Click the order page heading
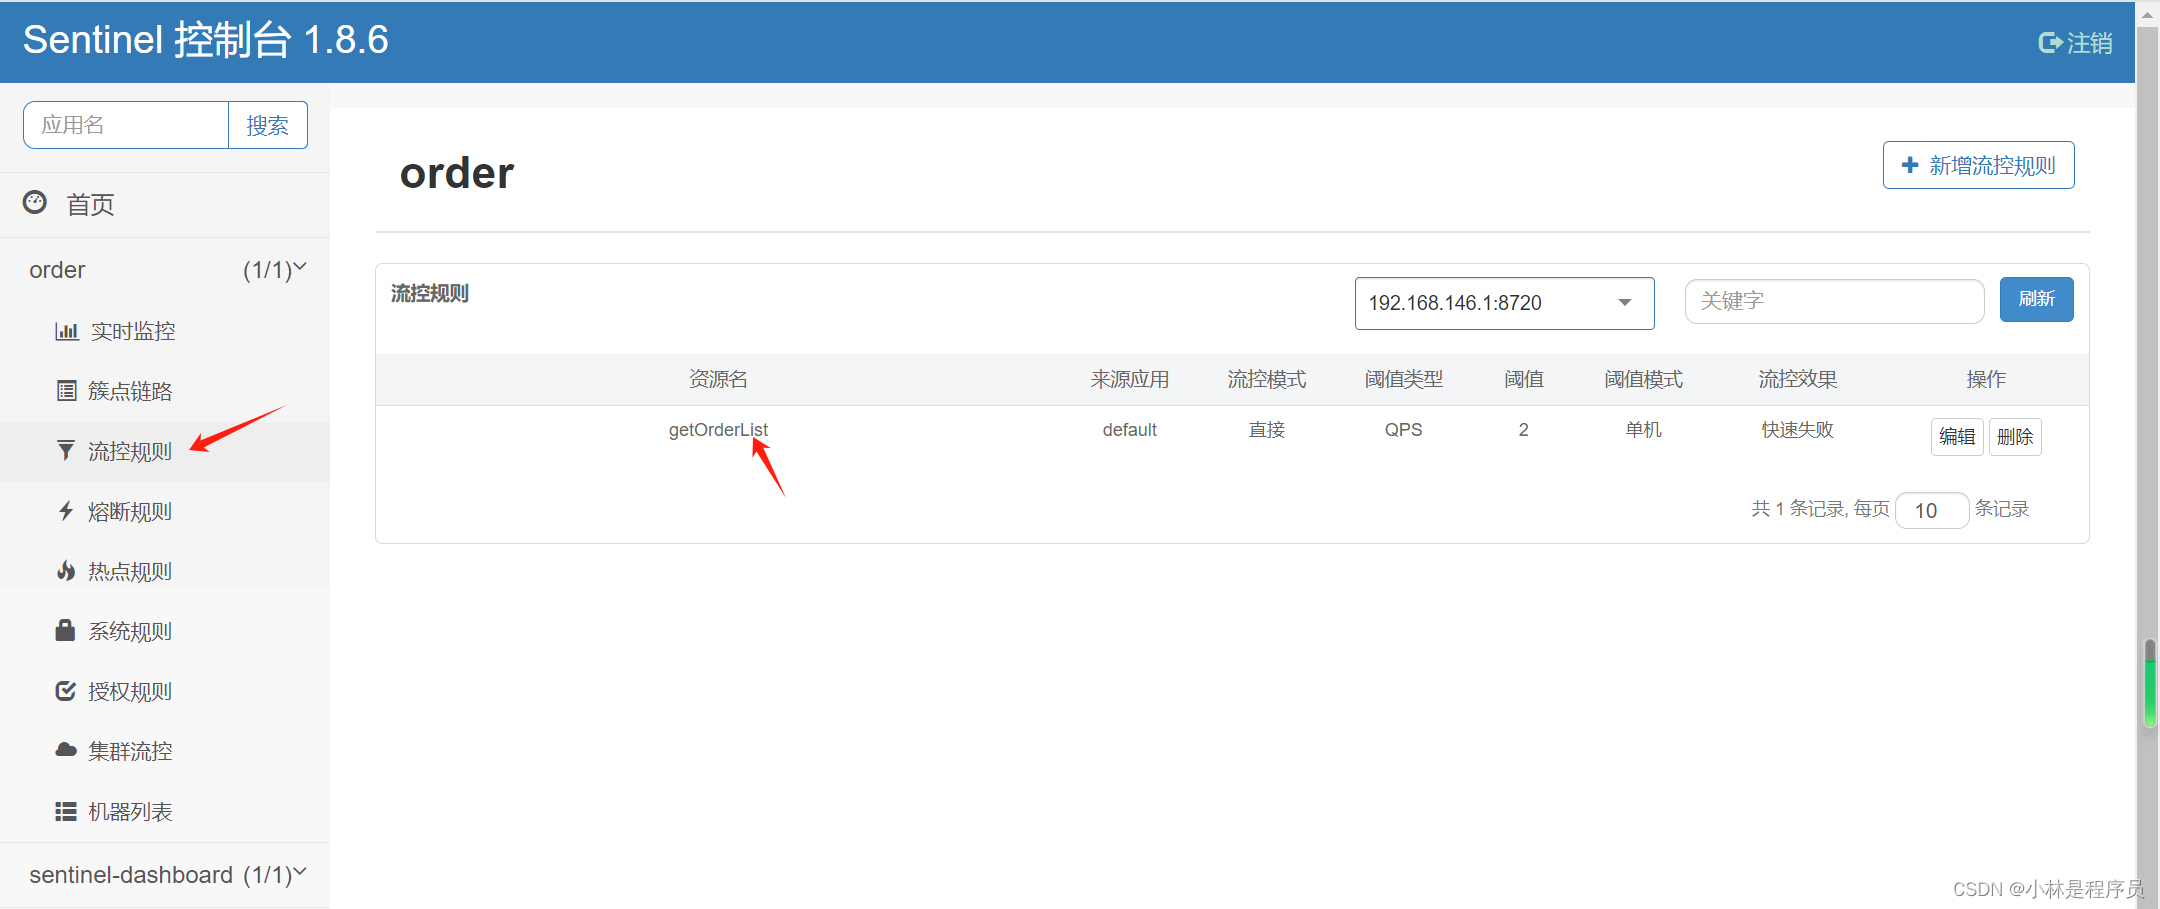 pyautogui.click(x=457, y=173)
